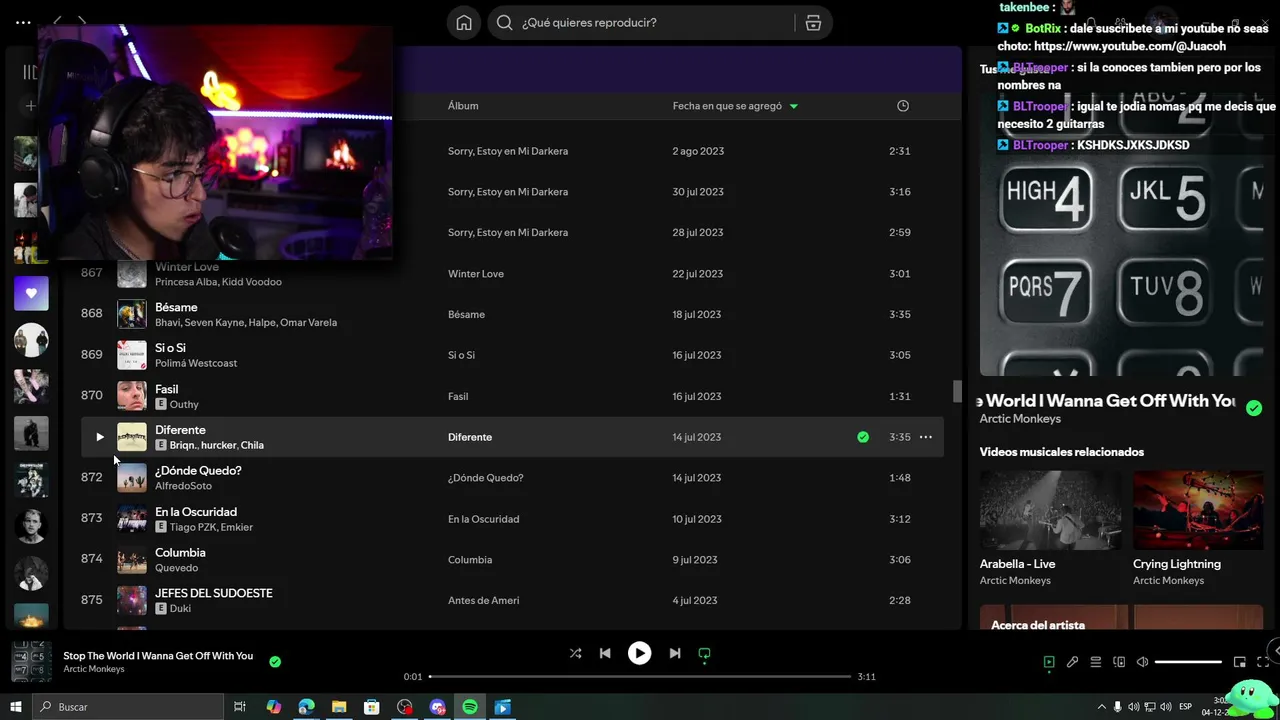Open the ¿Dónde Quedo? album cover thumbnail
The image size is (1280, 720).
132,478
